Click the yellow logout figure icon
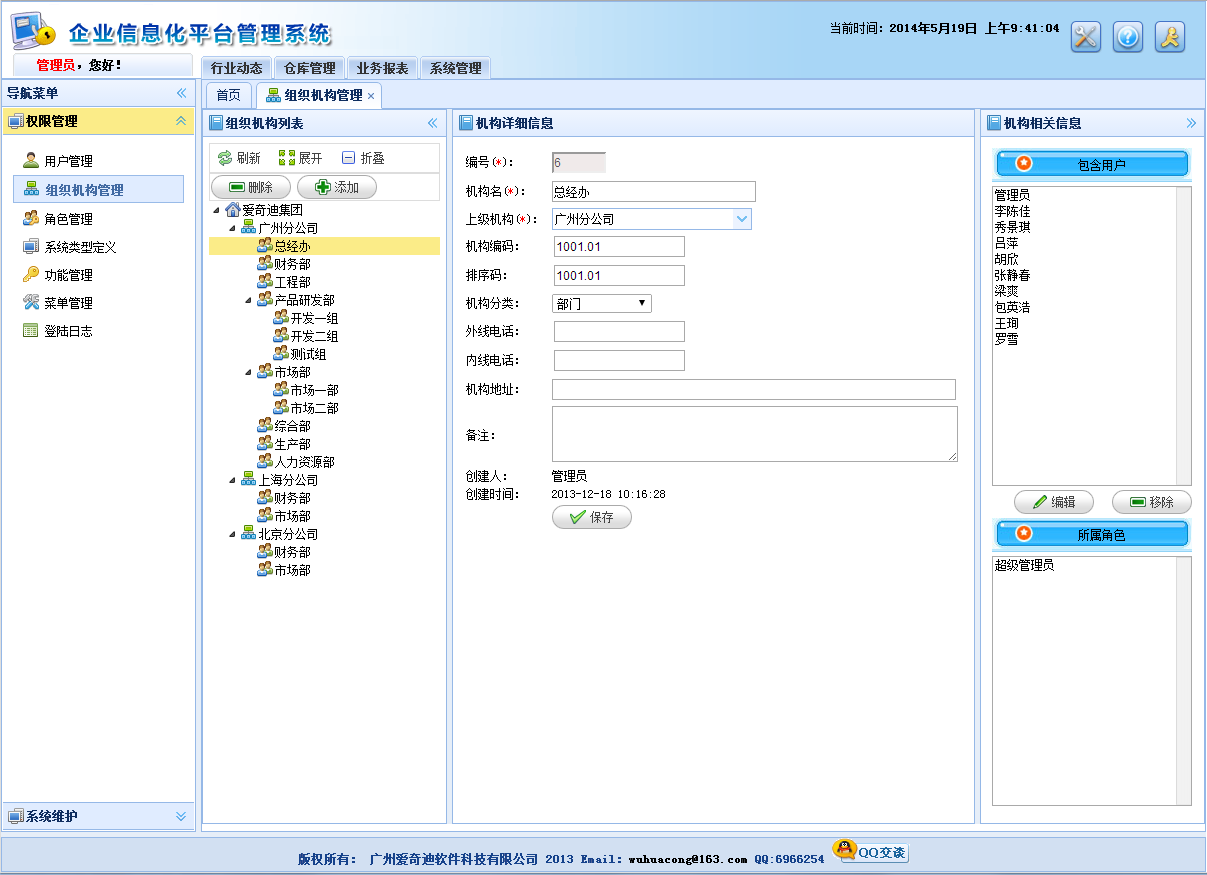The image size is (1207, 875). tap(1170, 37)
